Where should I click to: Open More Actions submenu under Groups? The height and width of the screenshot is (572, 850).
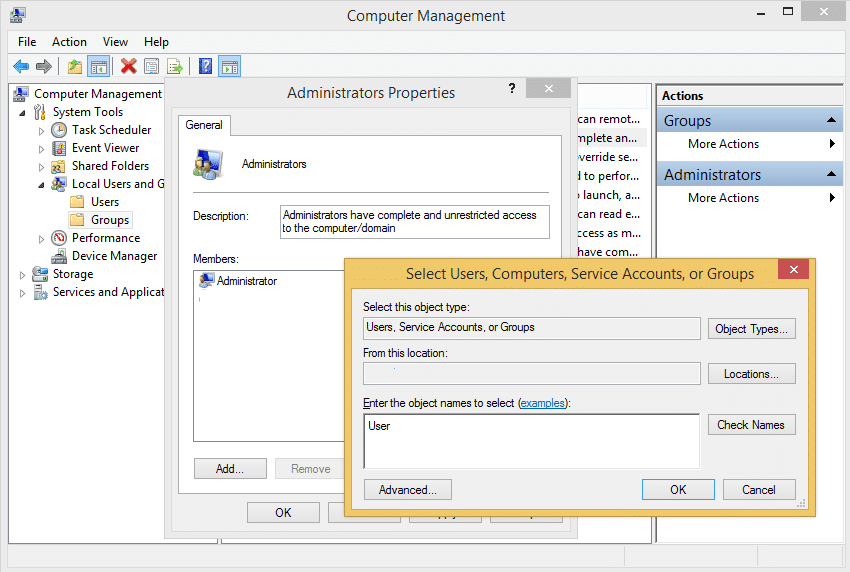tap(749, 144)
